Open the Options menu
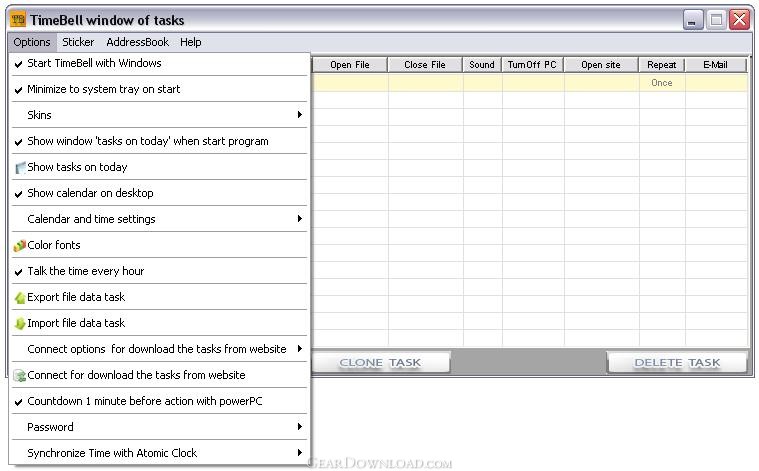Screen dimensions: 759x471 click(x=32, y=42)
